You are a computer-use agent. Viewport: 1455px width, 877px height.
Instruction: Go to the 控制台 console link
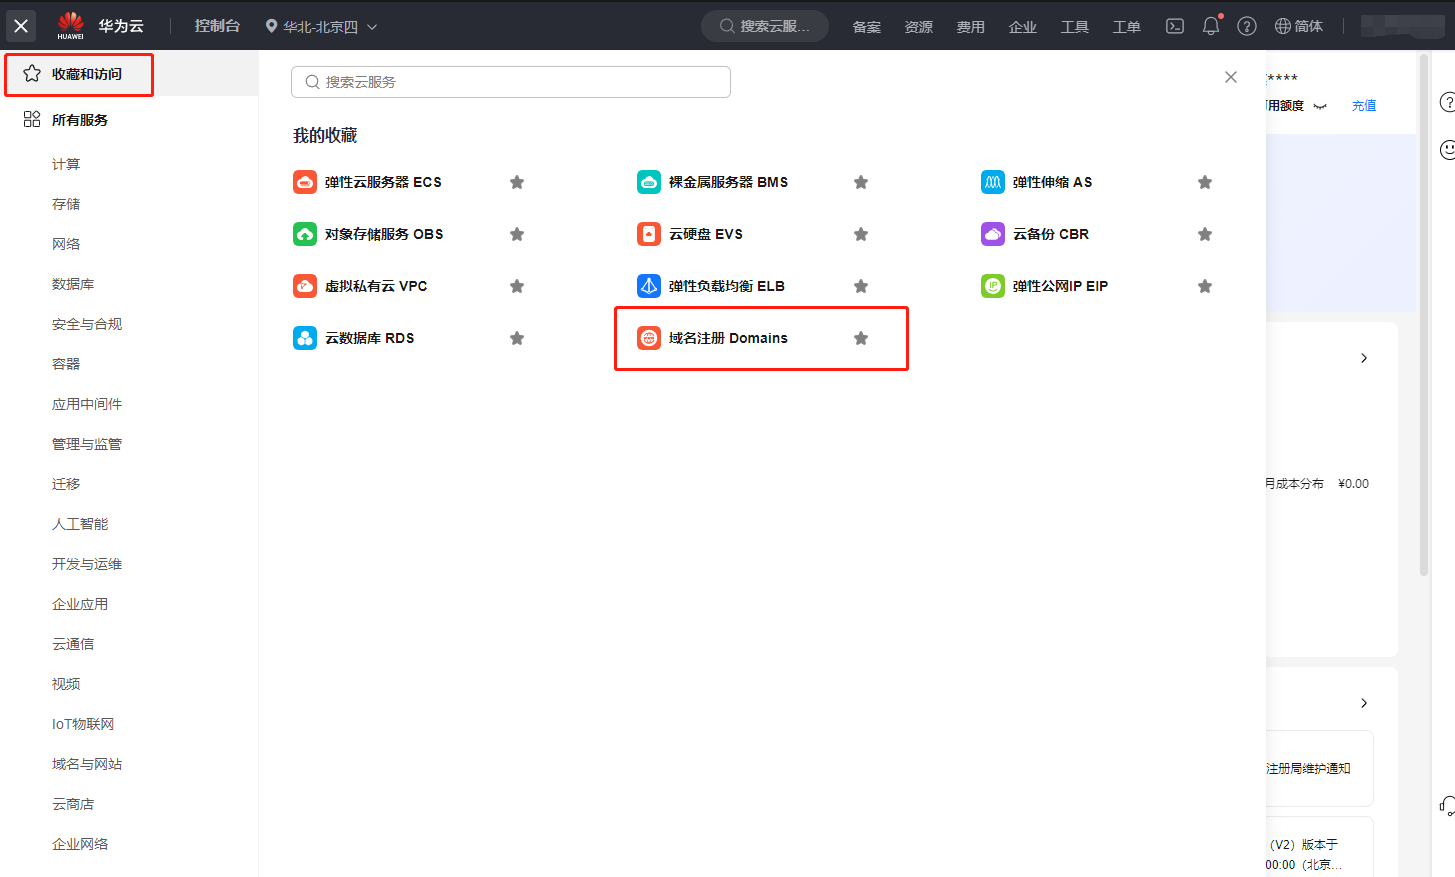coord(217,26)
